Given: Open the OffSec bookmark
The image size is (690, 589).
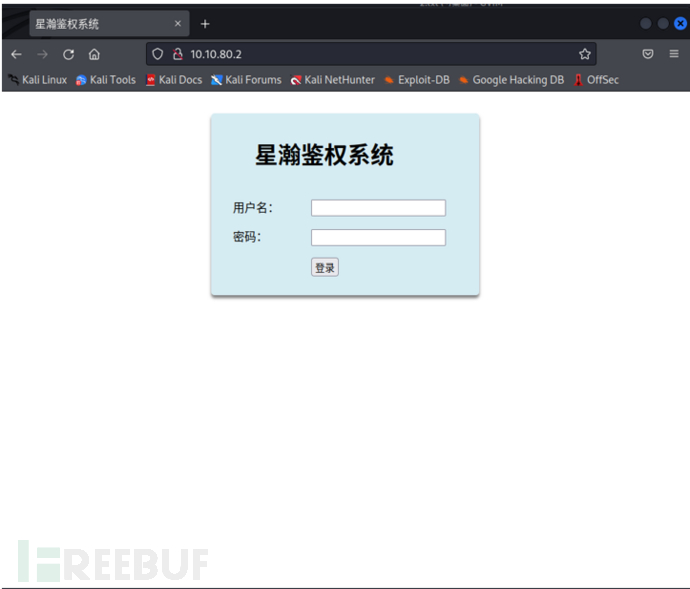Looking at the screenshot, I should pos(596,80).
